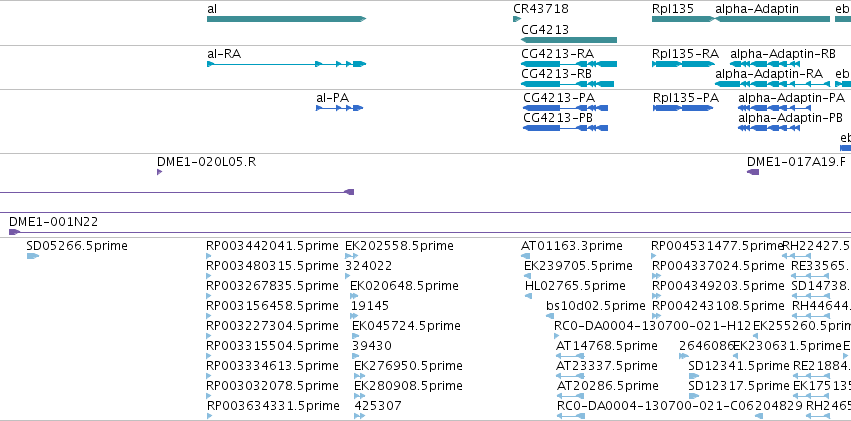Screen dimensions: 851x421
Task: Select the CG4213 gene bar
Action: [x=569, y=40]
